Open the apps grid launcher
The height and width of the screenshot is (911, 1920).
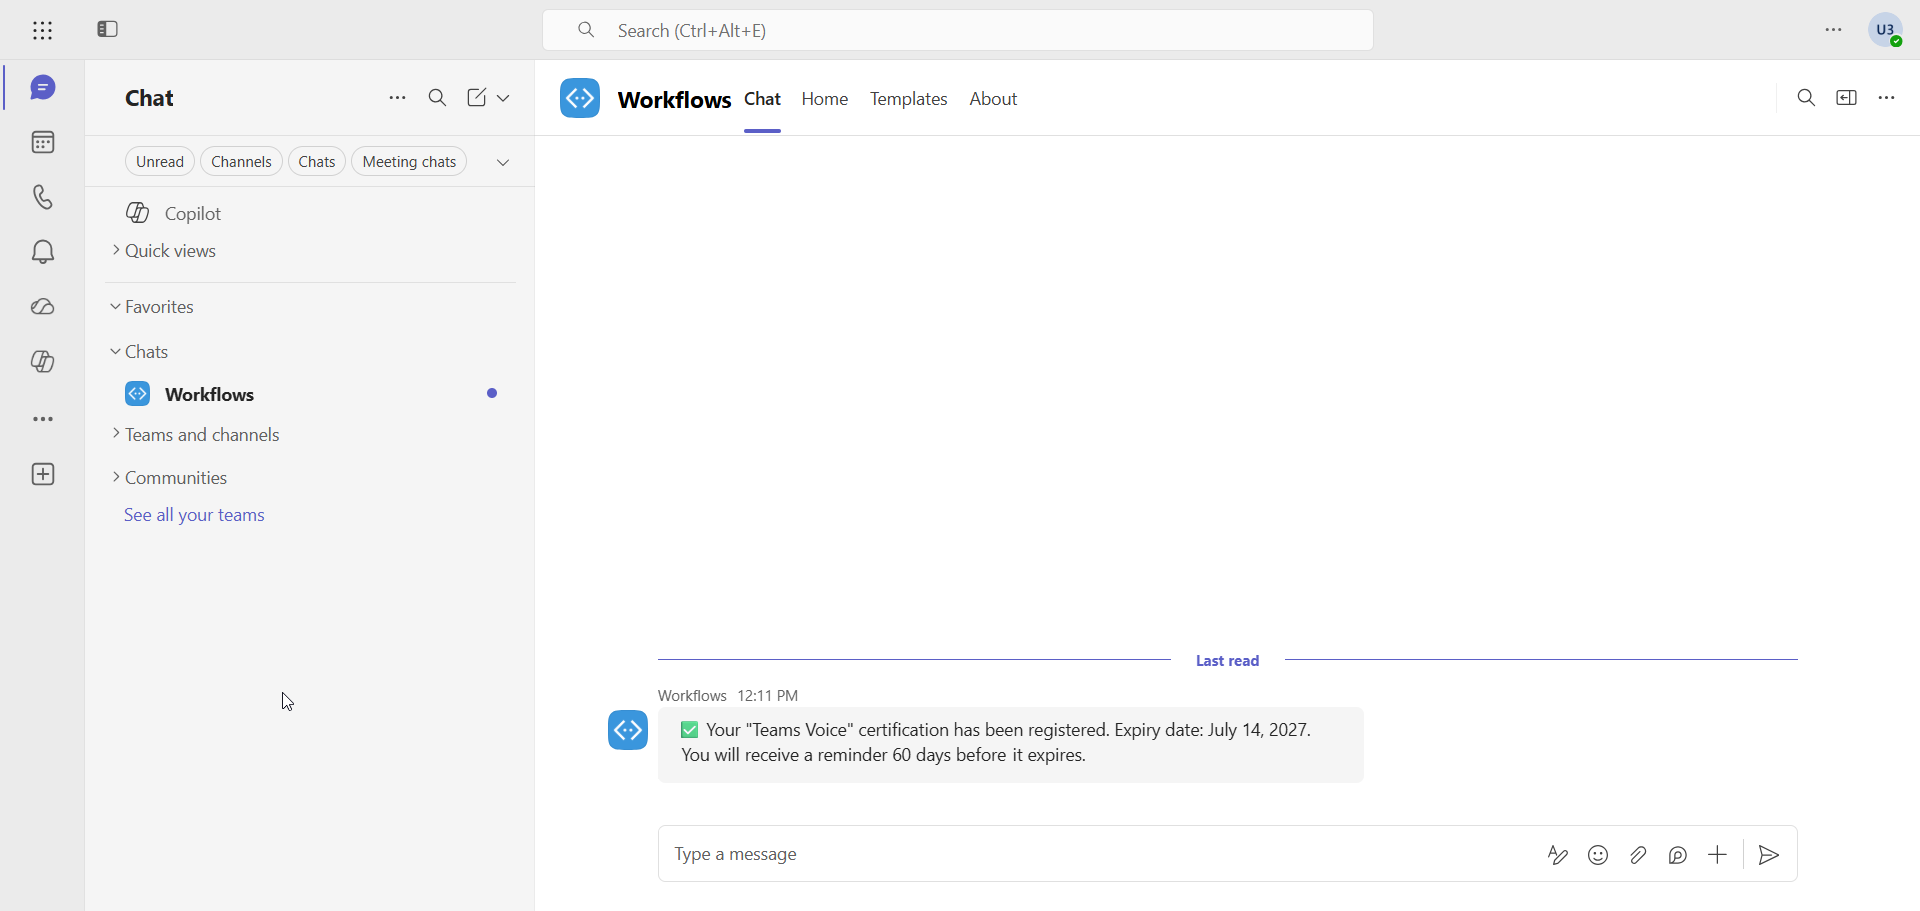(x=42, y=31)
